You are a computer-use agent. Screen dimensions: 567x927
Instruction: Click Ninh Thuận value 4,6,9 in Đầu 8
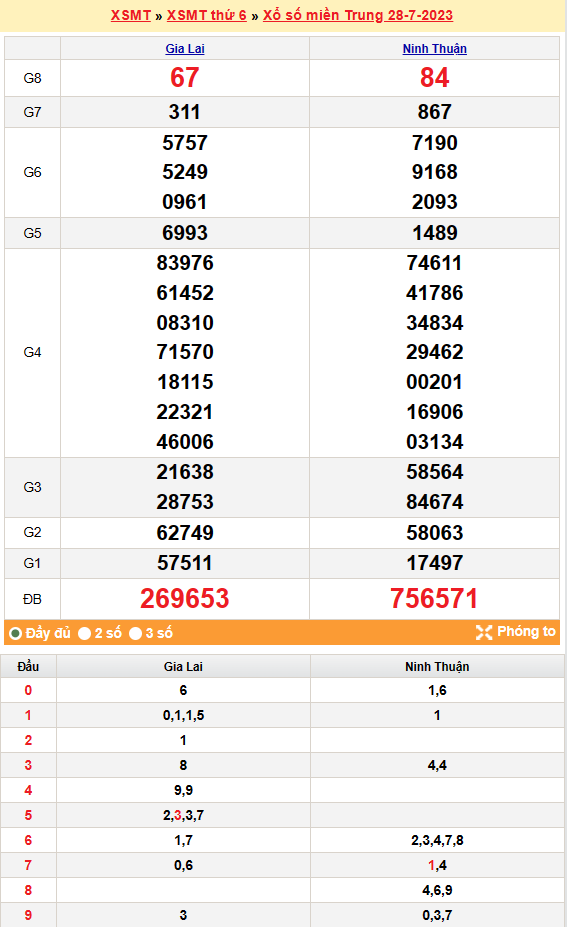pos(437,890)
